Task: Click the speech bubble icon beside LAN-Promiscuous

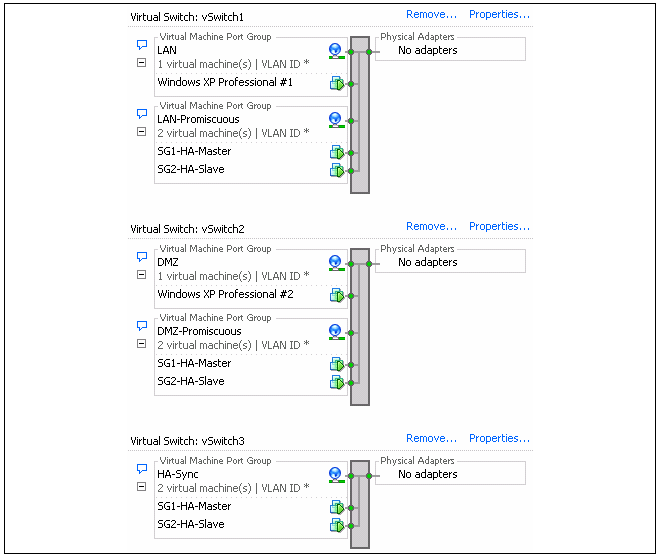Action: pyautogui.click(x=141, y=114)
